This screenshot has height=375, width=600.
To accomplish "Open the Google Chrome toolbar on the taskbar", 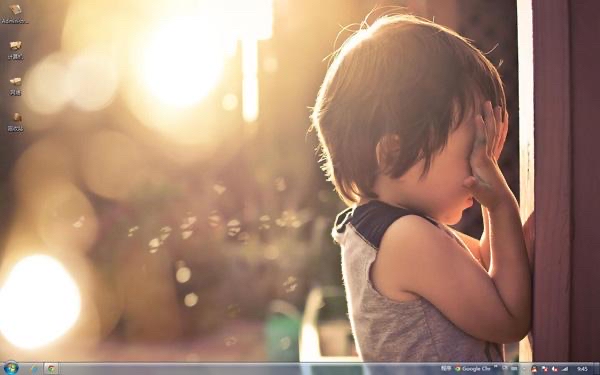I will (x=472, y=369).
